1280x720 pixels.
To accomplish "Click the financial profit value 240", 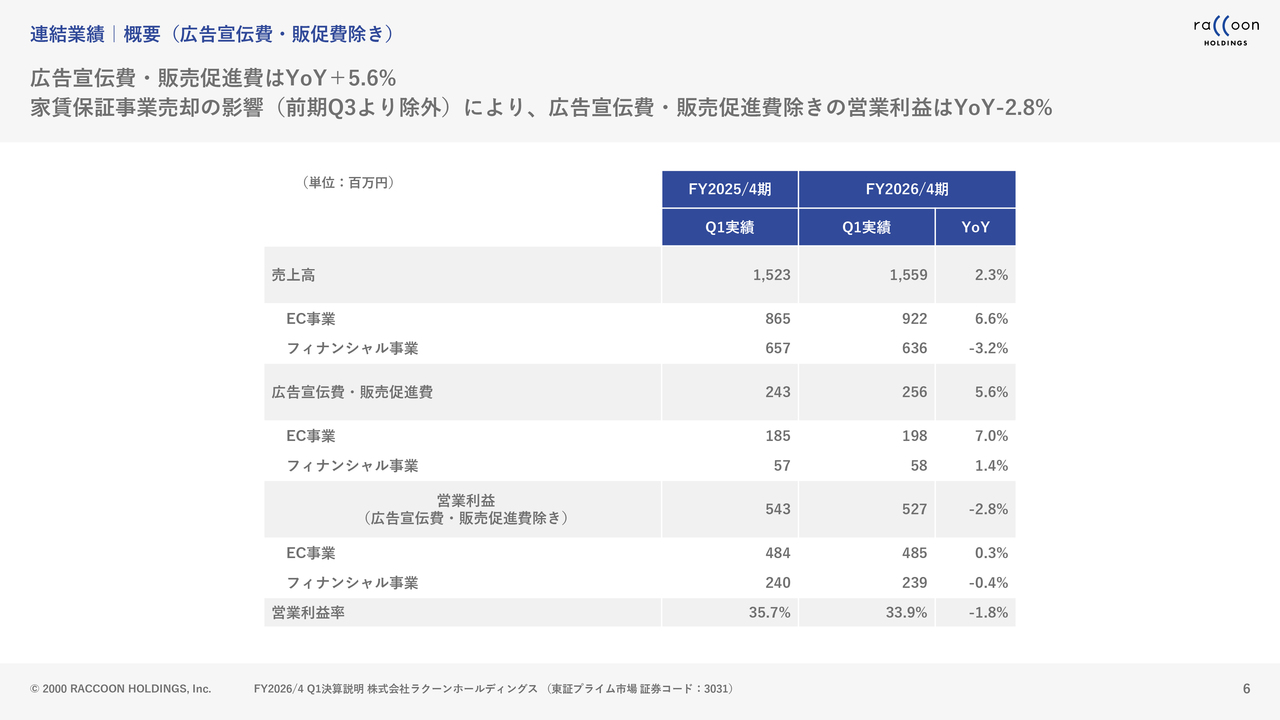I will tap(778, 582).
